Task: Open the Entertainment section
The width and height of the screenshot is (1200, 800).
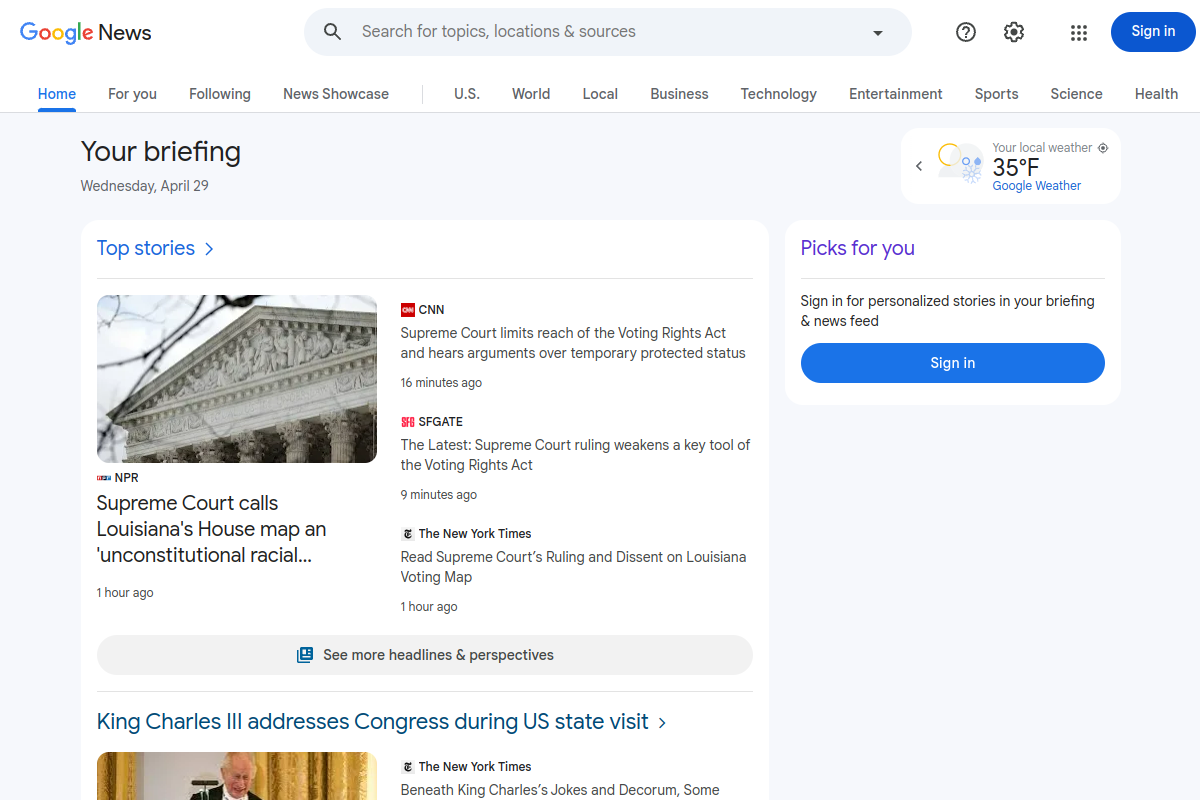Action: pyautogui.click(x=896, y=94)
